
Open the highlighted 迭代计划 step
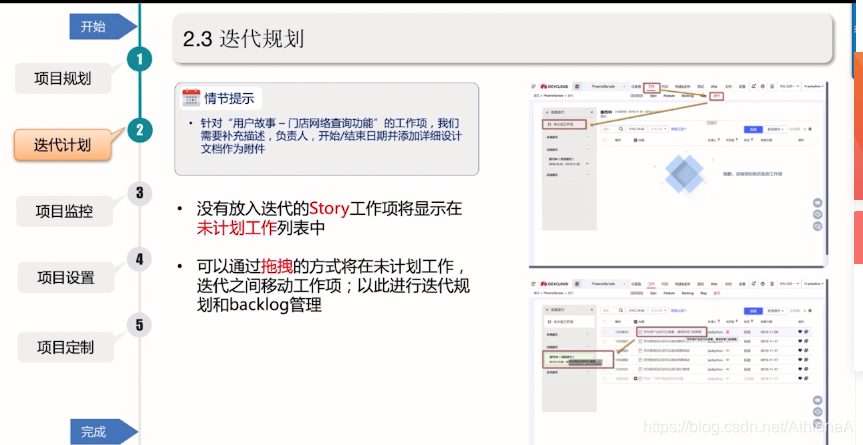pos(62,145)
